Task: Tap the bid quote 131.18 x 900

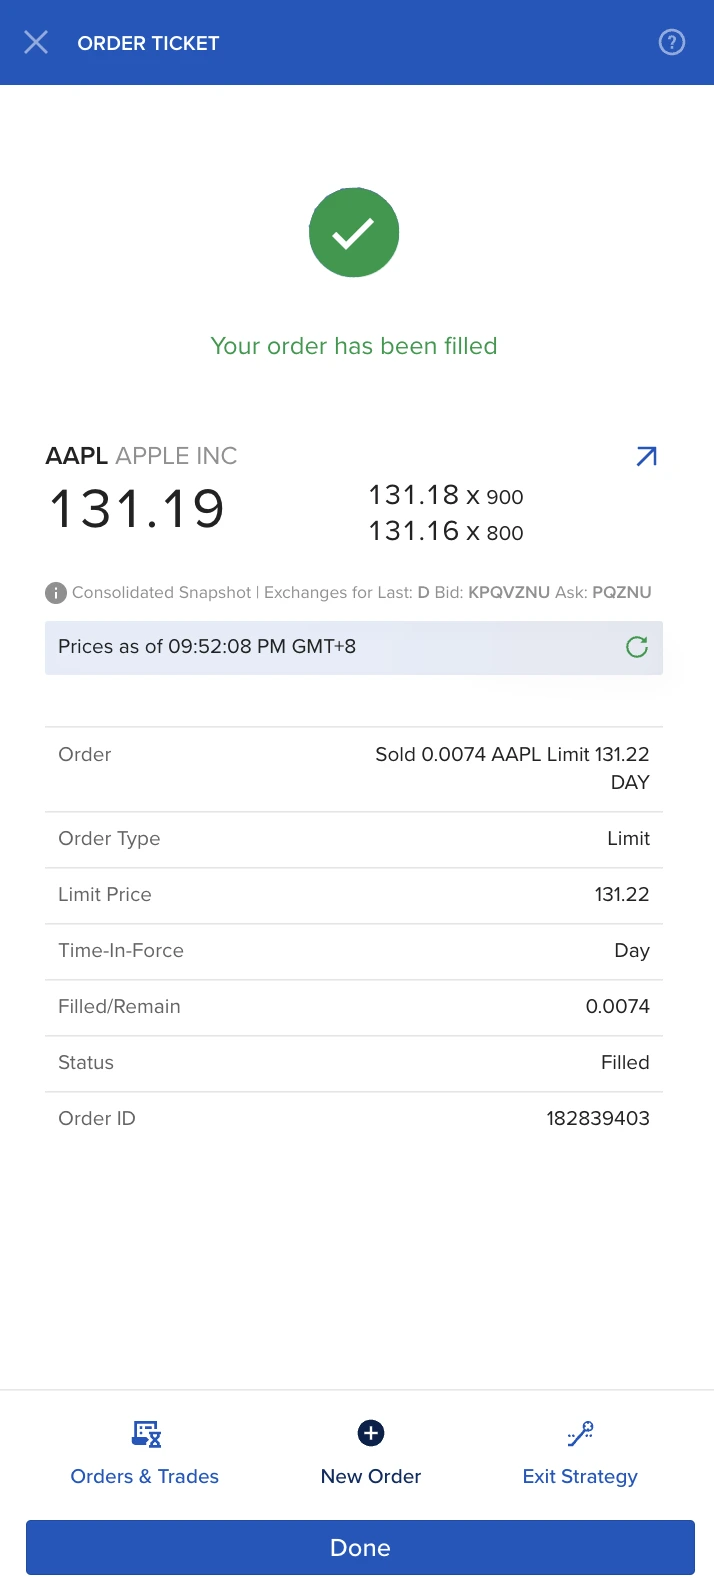Action: pyautogui.click(x=446, y=495)
